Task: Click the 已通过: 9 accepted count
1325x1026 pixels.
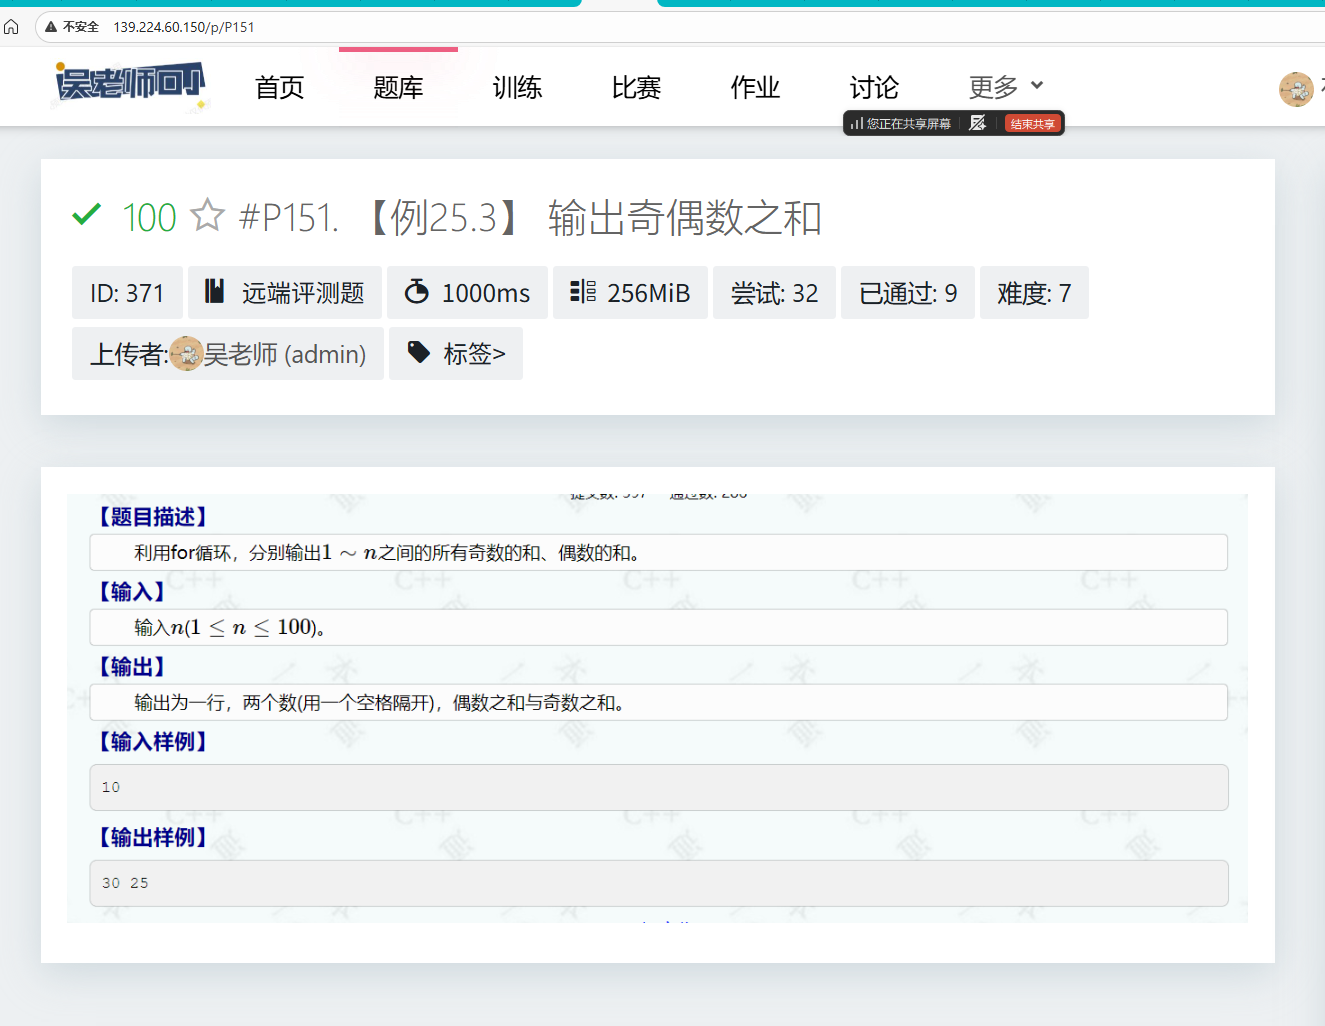Action: [907, 293]
